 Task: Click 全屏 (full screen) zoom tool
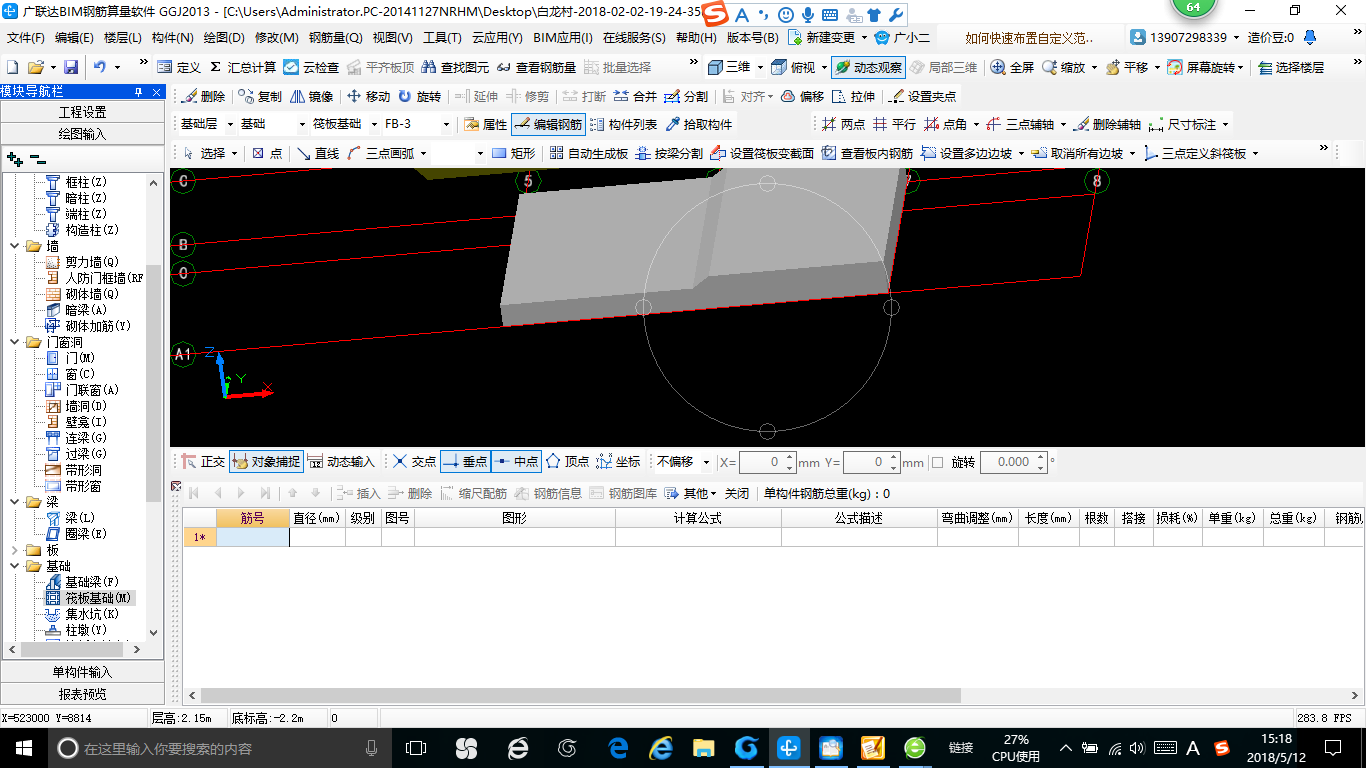click(1012, 67)
